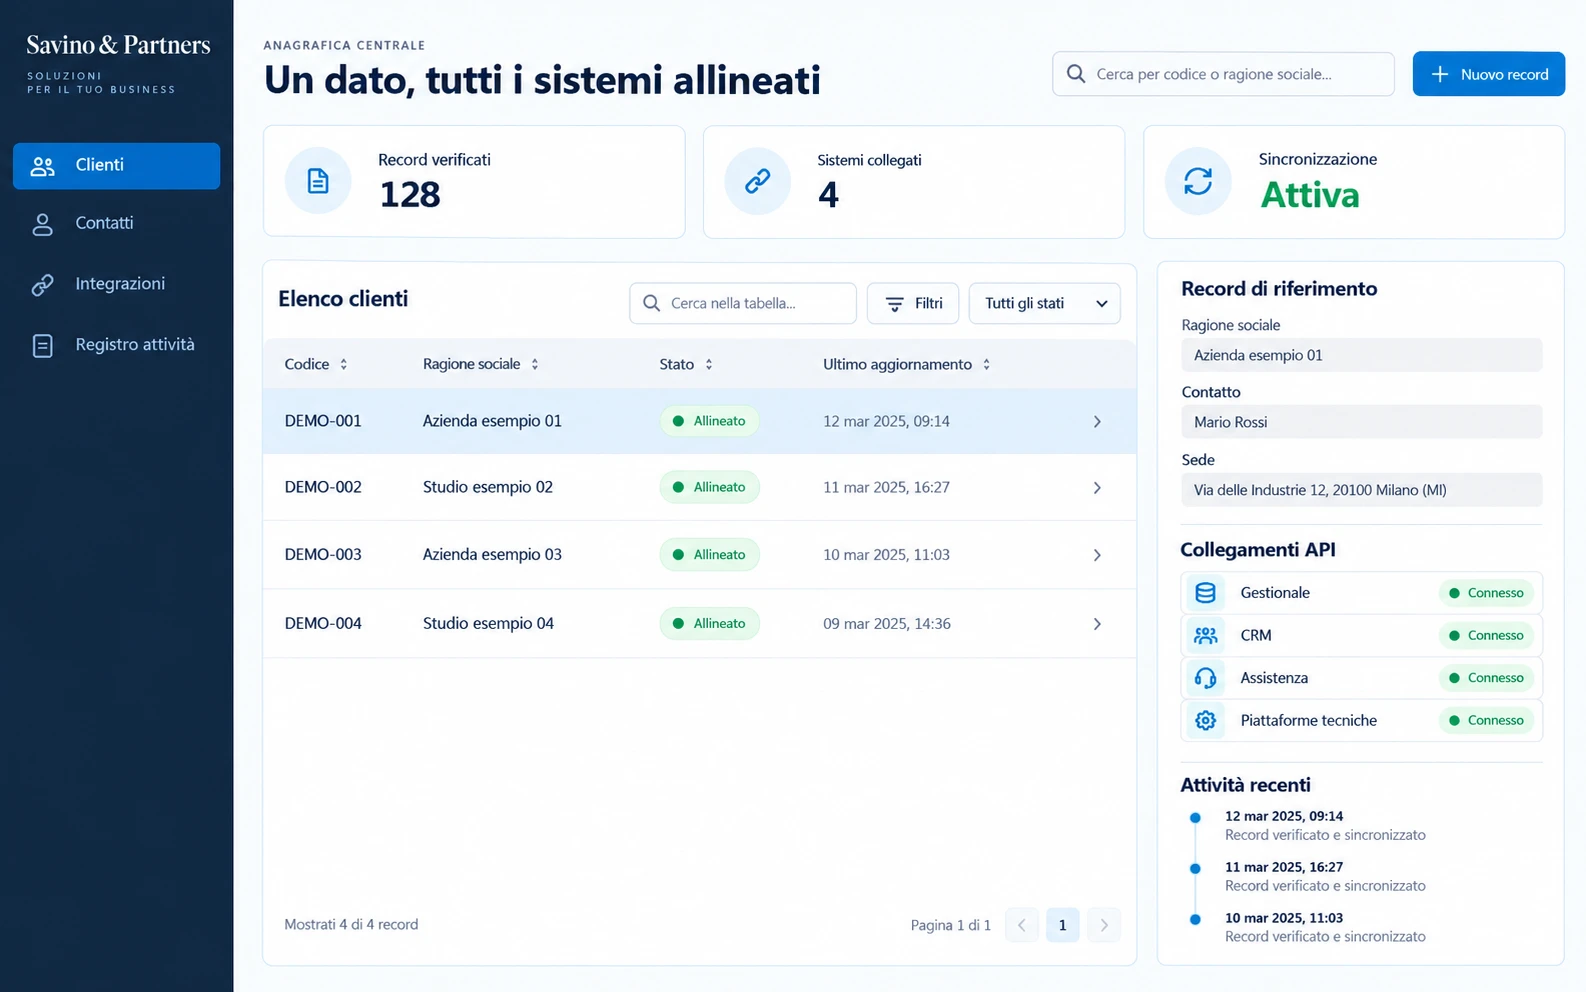Viewport: 1586px width, 992px height.
Task: Click the Integrazioni link icon
Action: tap(43, 285)
